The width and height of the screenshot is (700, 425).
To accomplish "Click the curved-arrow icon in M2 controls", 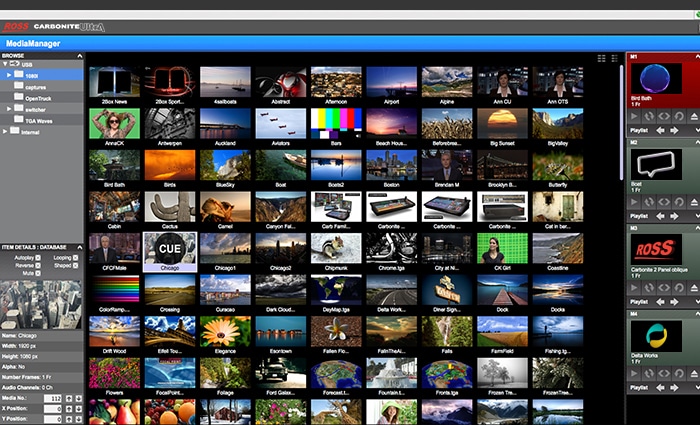I will point(679,202).
